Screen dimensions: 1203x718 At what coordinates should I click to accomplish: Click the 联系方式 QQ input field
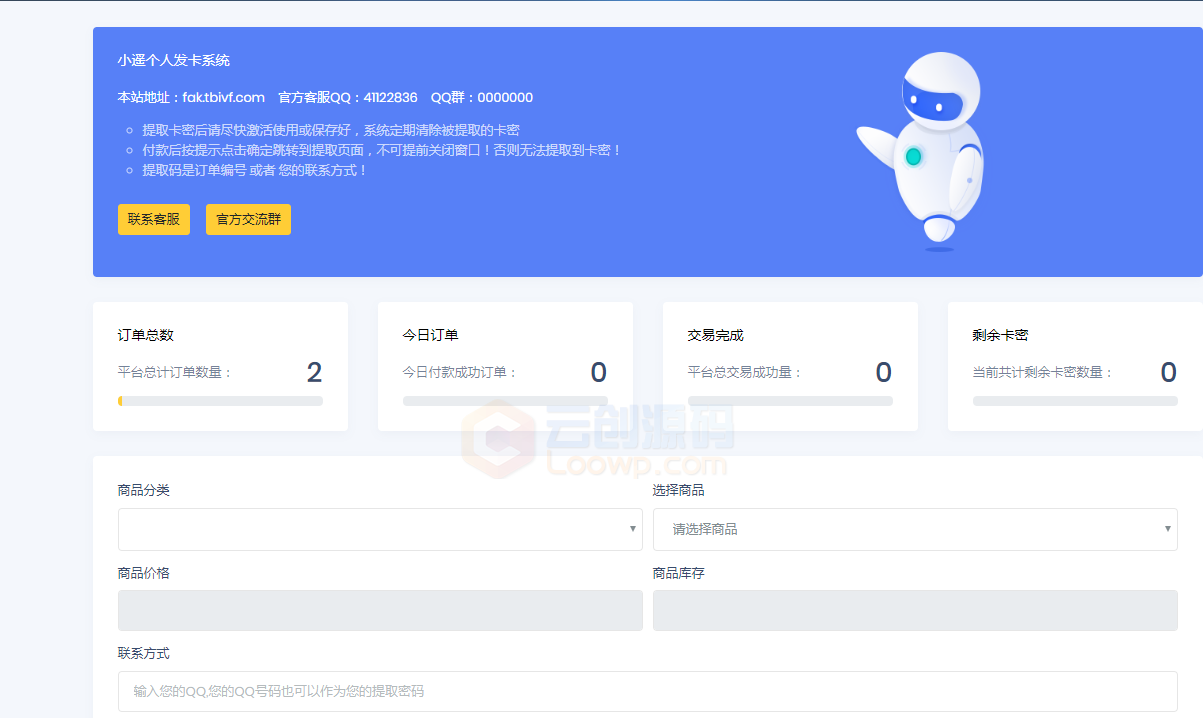pyautogui.click(x=648, y=691)
